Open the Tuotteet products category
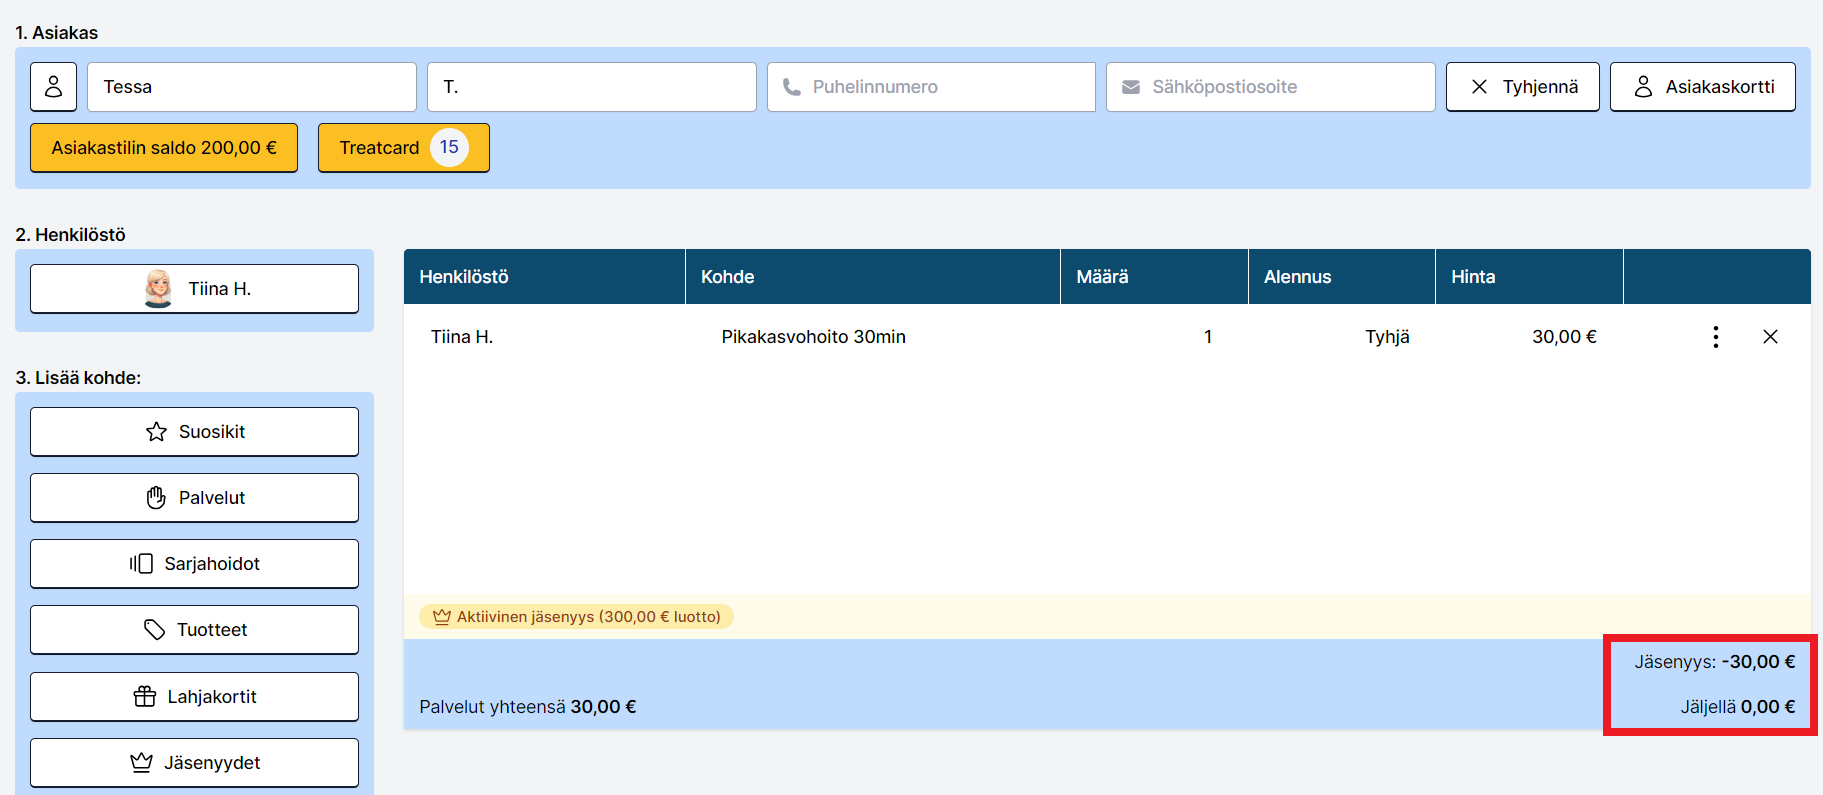 [x=194, y=630]
